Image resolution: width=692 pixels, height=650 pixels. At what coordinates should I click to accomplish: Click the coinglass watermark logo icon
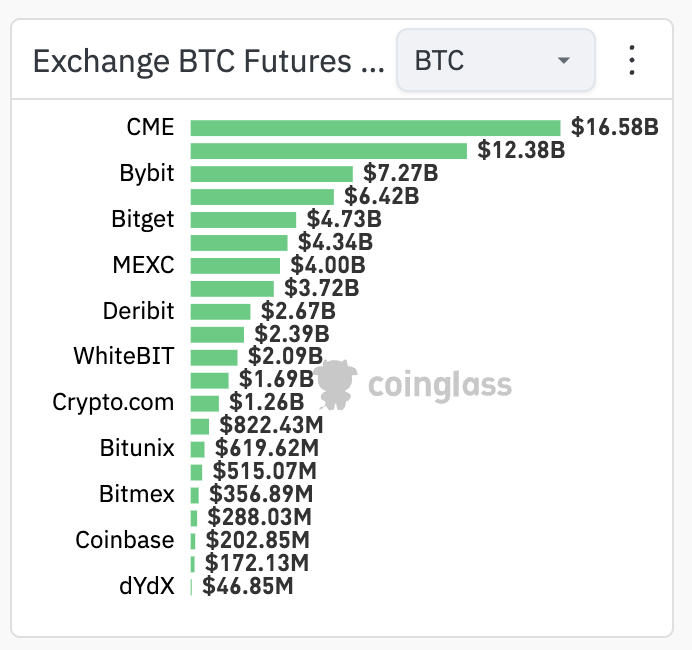[x=335, y=384]
